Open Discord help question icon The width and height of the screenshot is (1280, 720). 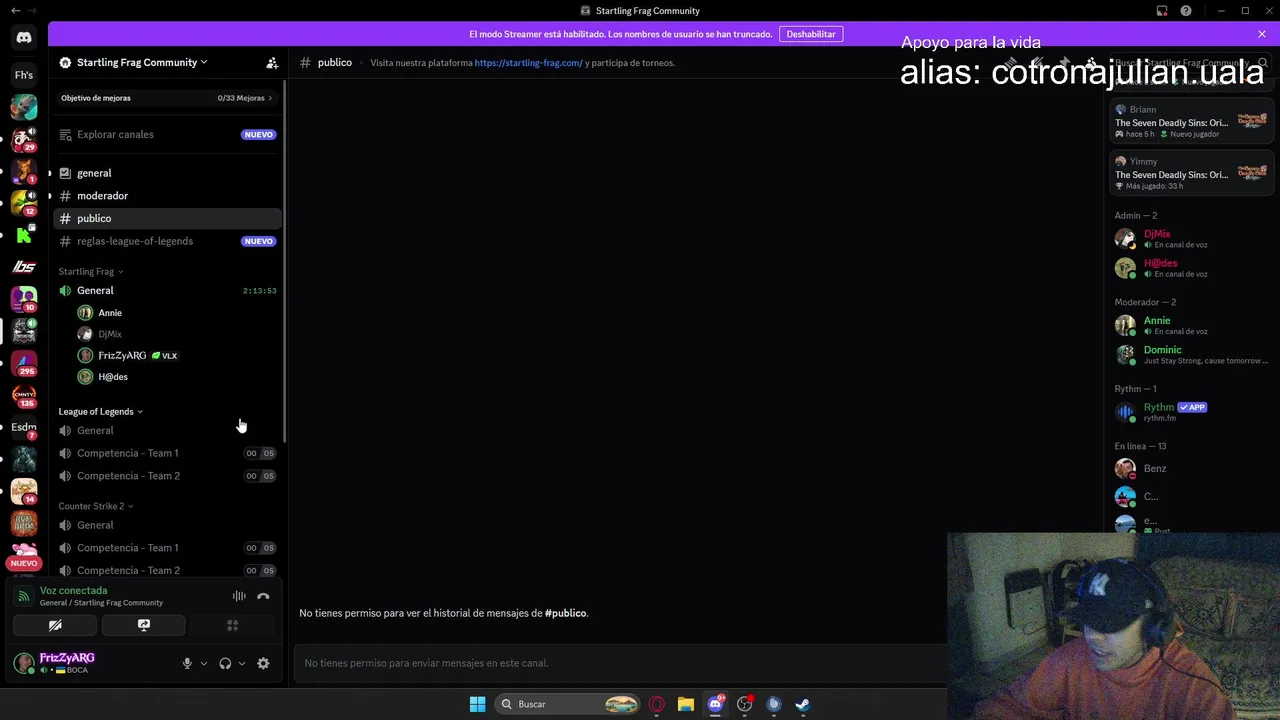coord(1186,11)
